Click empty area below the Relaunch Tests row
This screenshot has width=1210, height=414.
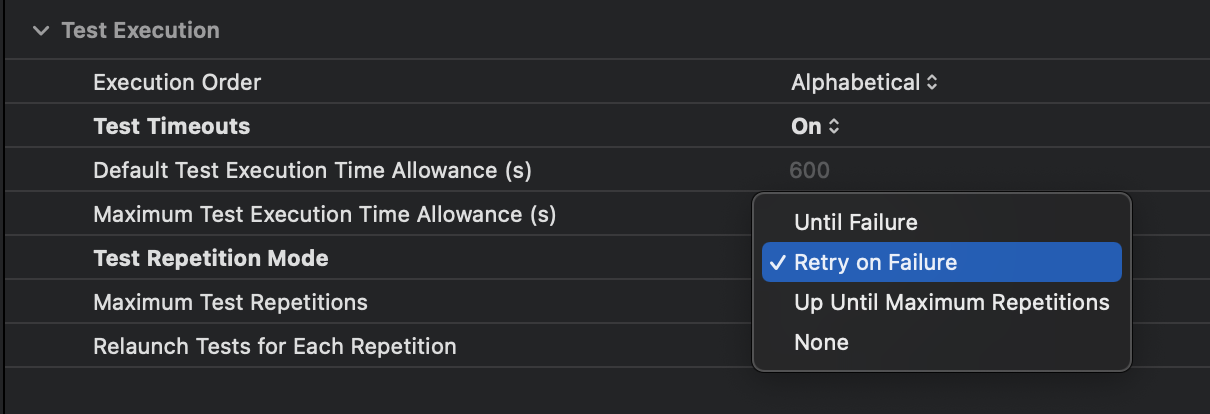400,390
